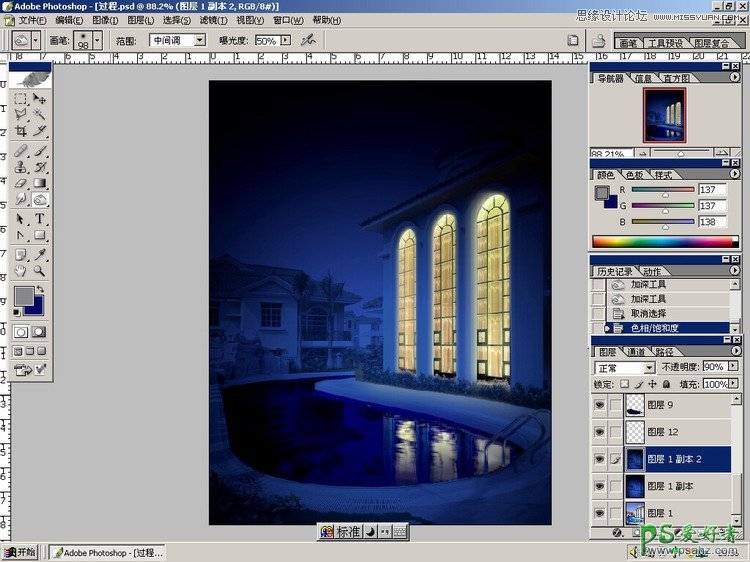
Task: Toggle visibility of 图层 12
Action: (599, 432)
